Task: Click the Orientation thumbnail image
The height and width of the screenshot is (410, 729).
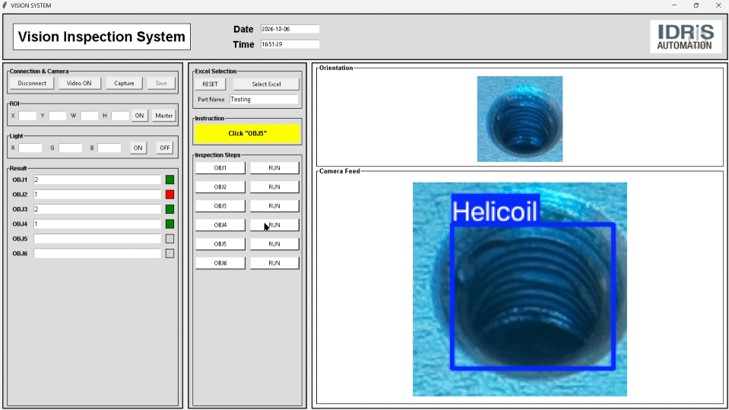Action: (x=520, y=119)
